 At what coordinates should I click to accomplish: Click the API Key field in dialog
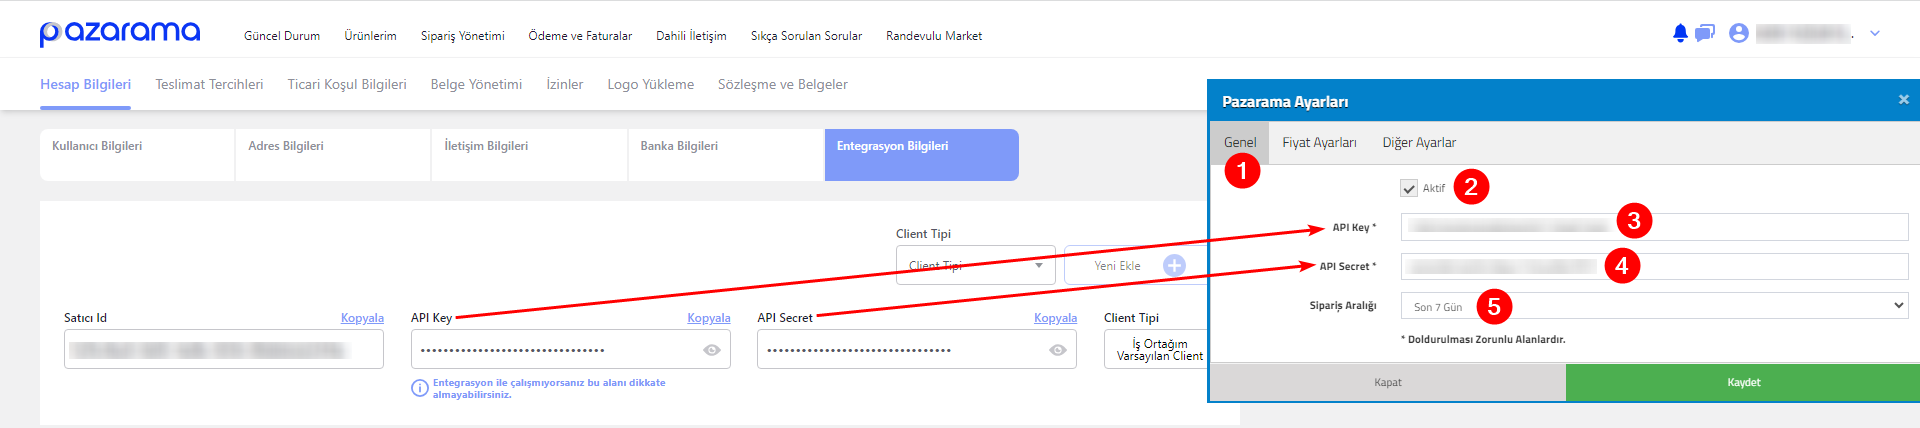click(x=1654, y=227)
